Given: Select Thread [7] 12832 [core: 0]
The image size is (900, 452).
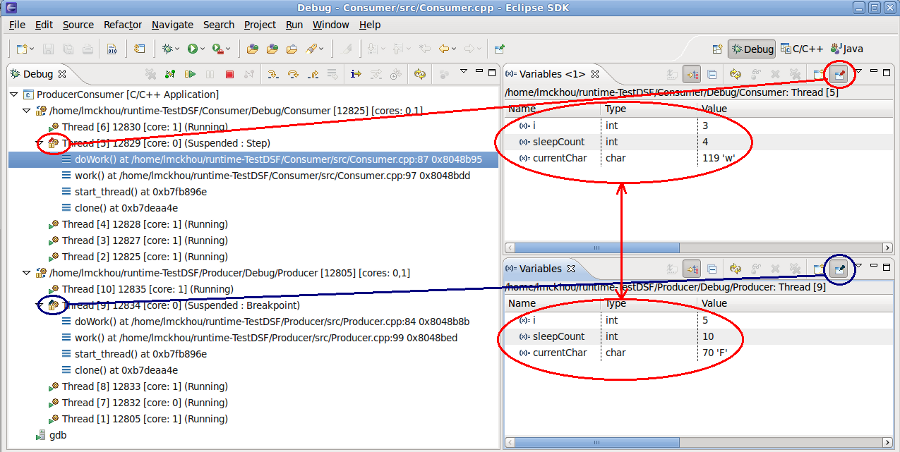Looking at the screenshot, I should [138, 403].
